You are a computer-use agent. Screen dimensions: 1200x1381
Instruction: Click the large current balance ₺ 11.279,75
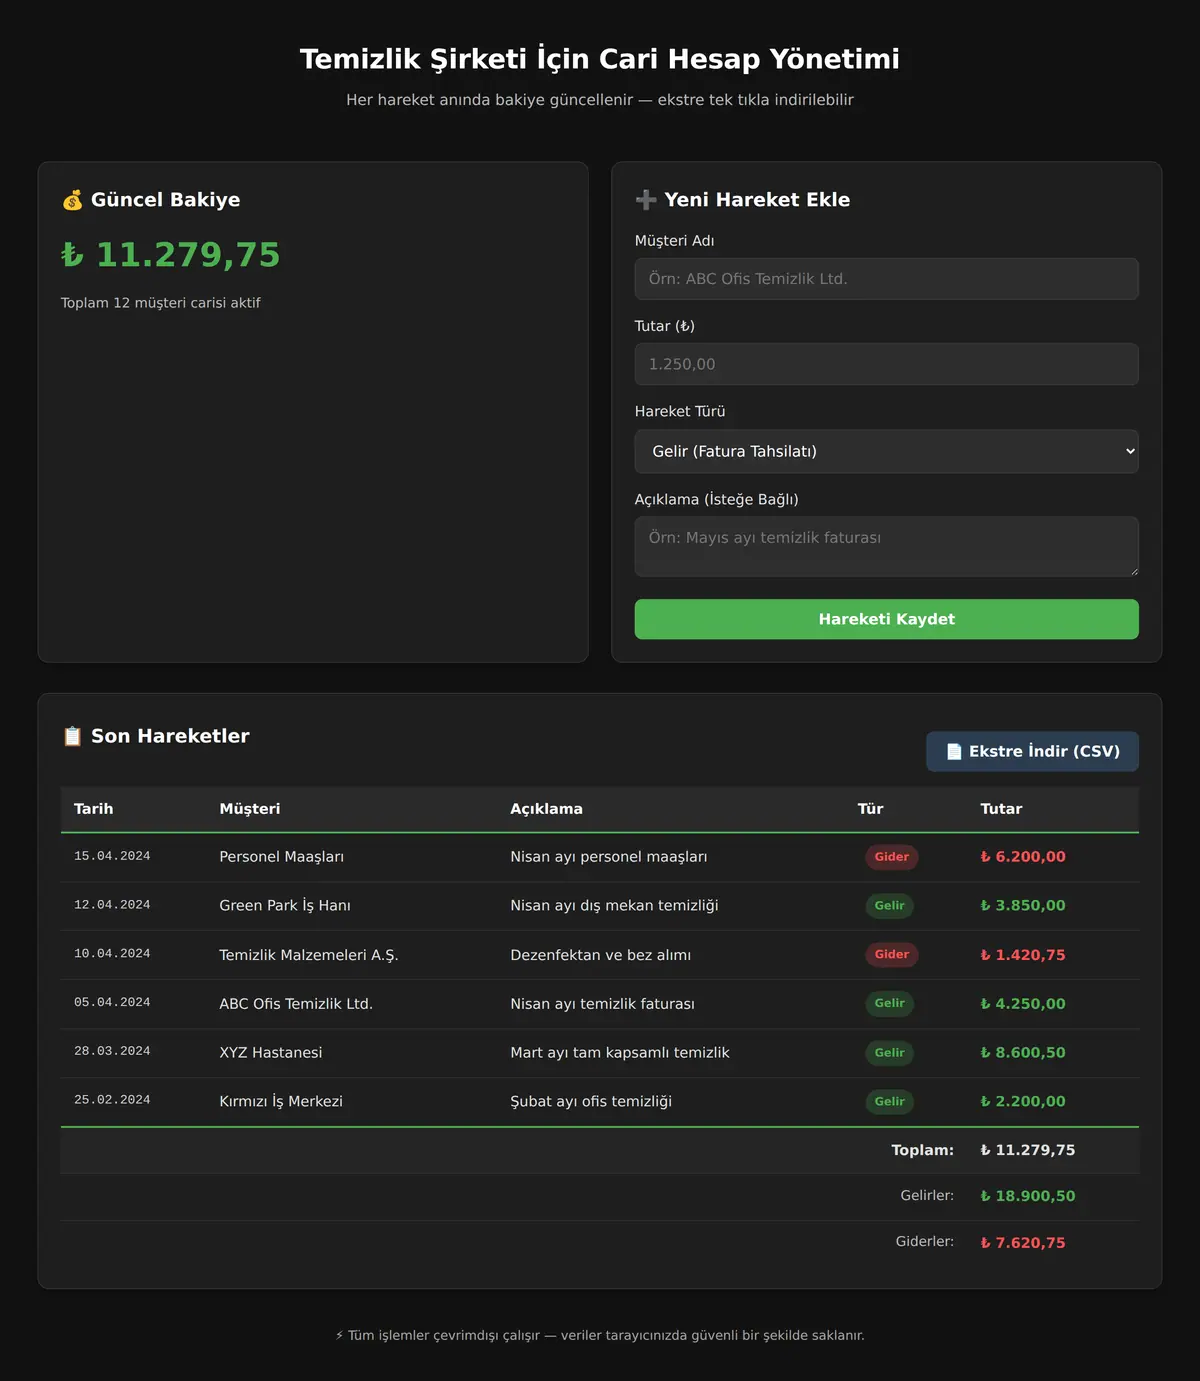pos(171,255)
